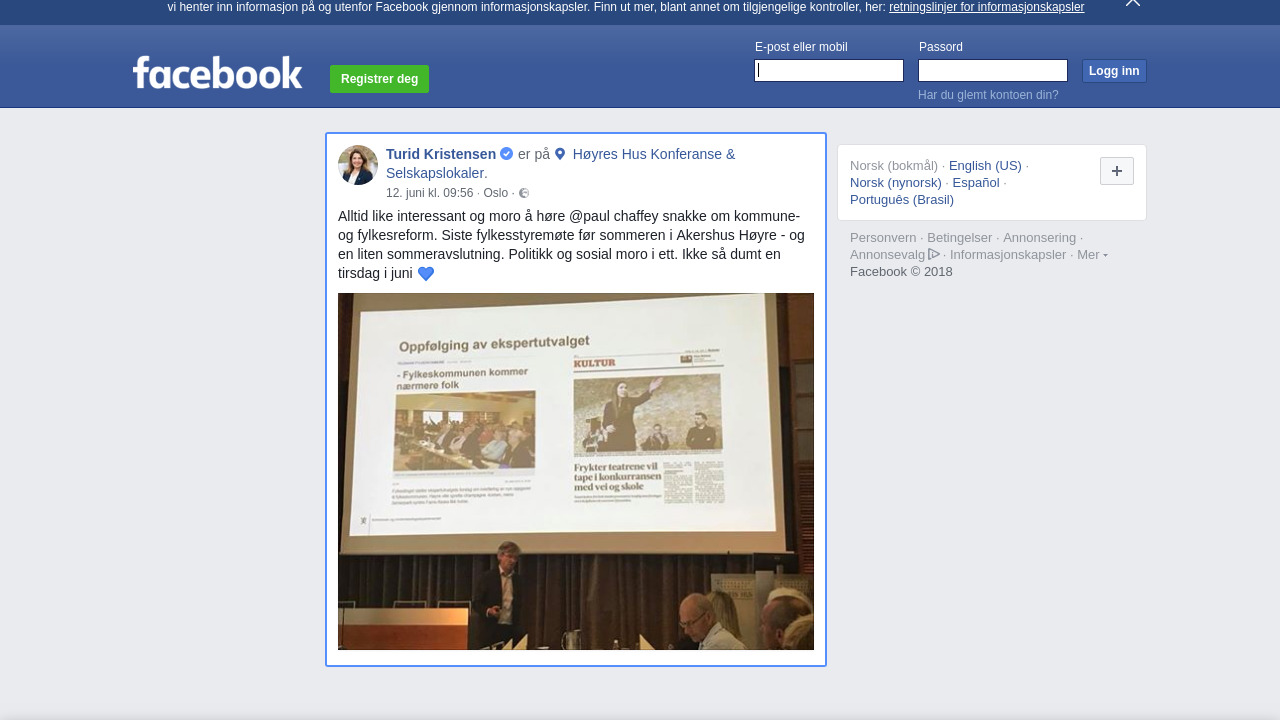The height and width of the screenshot is (720, 1280).
Task: Click the verified badge next to Turid Kristensen
Action: (x=507, y=154)
